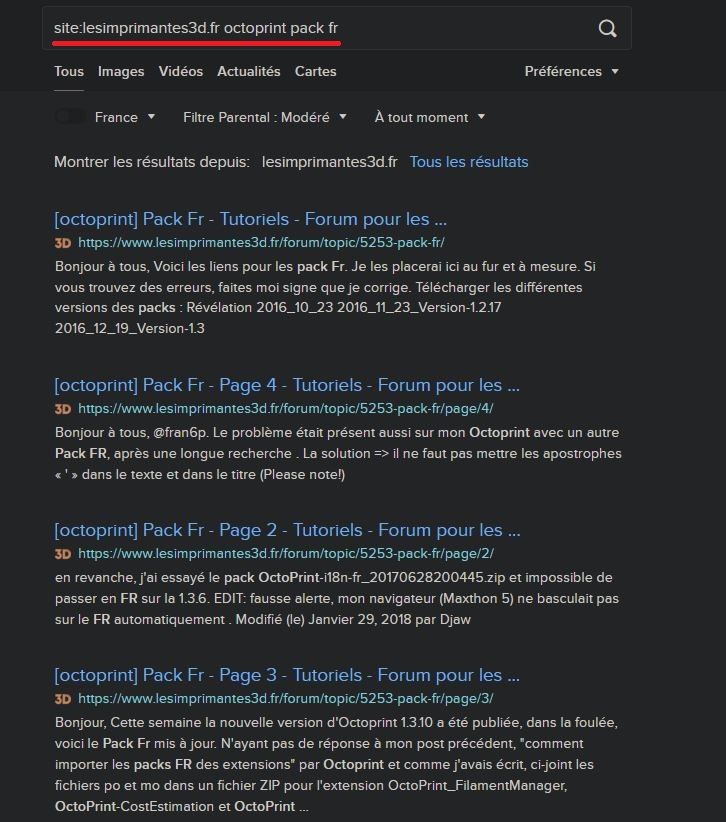Viewport: 726px width, 822px height.
Task: Open the Pack Fr - Page 2 result title
Action: (287, 531)
